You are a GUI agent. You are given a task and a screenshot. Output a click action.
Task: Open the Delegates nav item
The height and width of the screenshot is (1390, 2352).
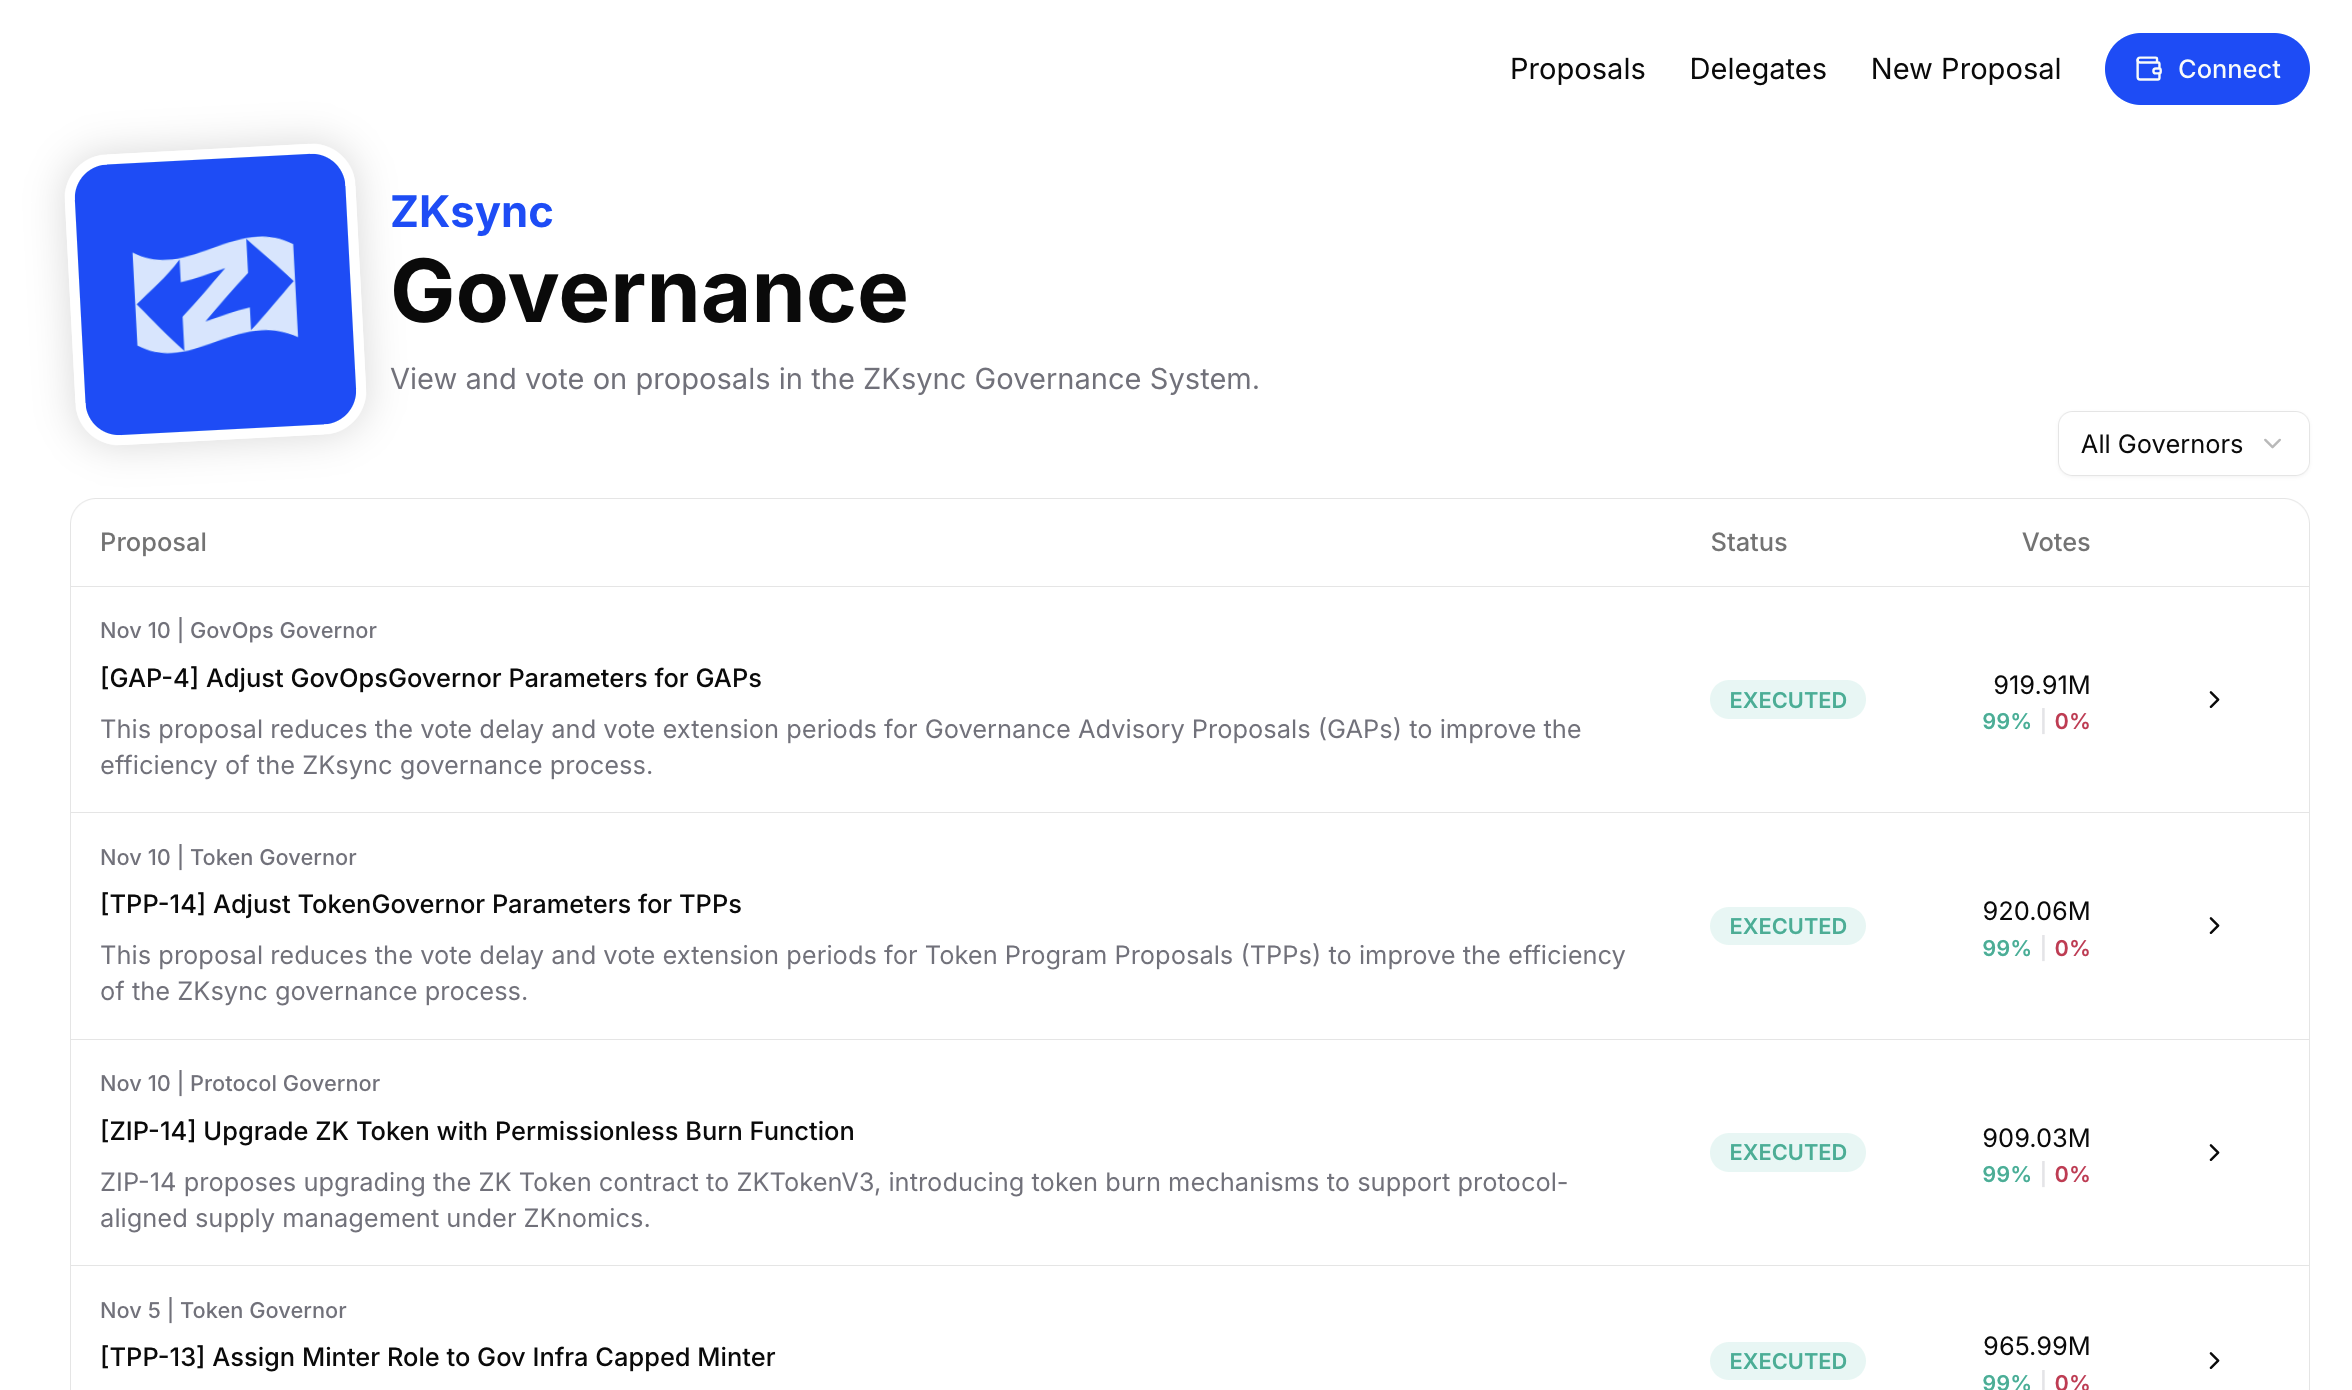(1757, 69)
